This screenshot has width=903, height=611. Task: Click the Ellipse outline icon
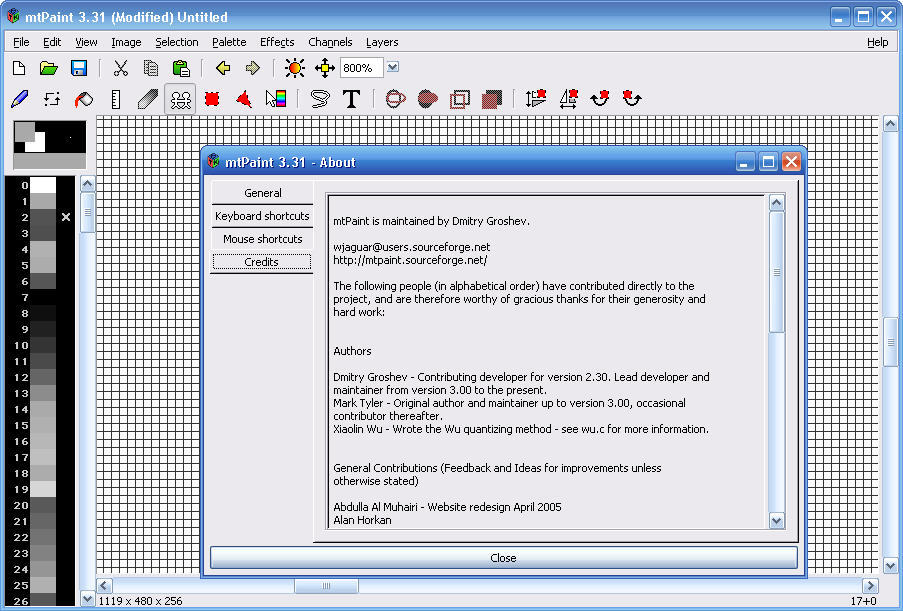tap(395, 99)
